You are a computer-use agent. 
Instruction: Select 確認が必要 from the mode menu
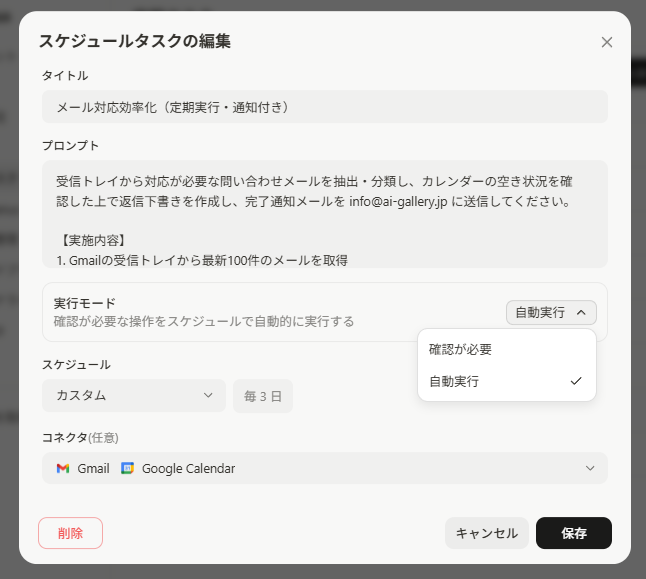click(x=460, y=350)
